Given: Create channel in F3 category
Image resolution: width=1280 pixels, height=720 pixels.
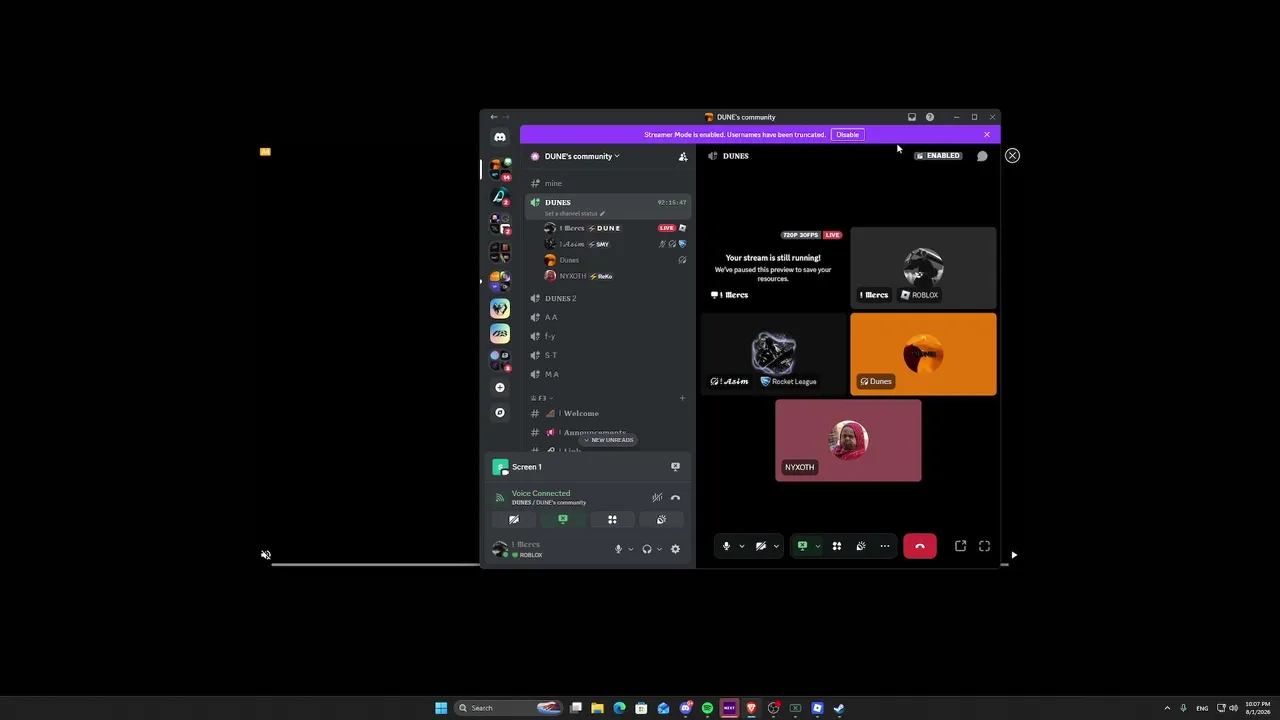Looking at the screenshot, I should click(x=683, y=398).
